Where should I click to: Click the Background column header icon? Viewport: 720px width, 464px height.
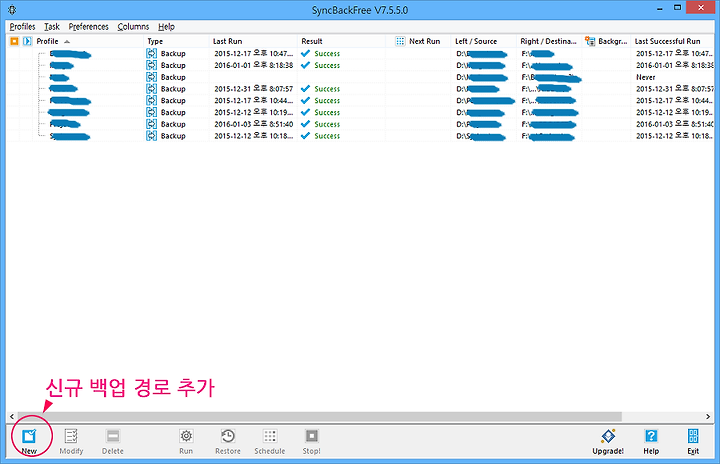click(x=590, y=41)
